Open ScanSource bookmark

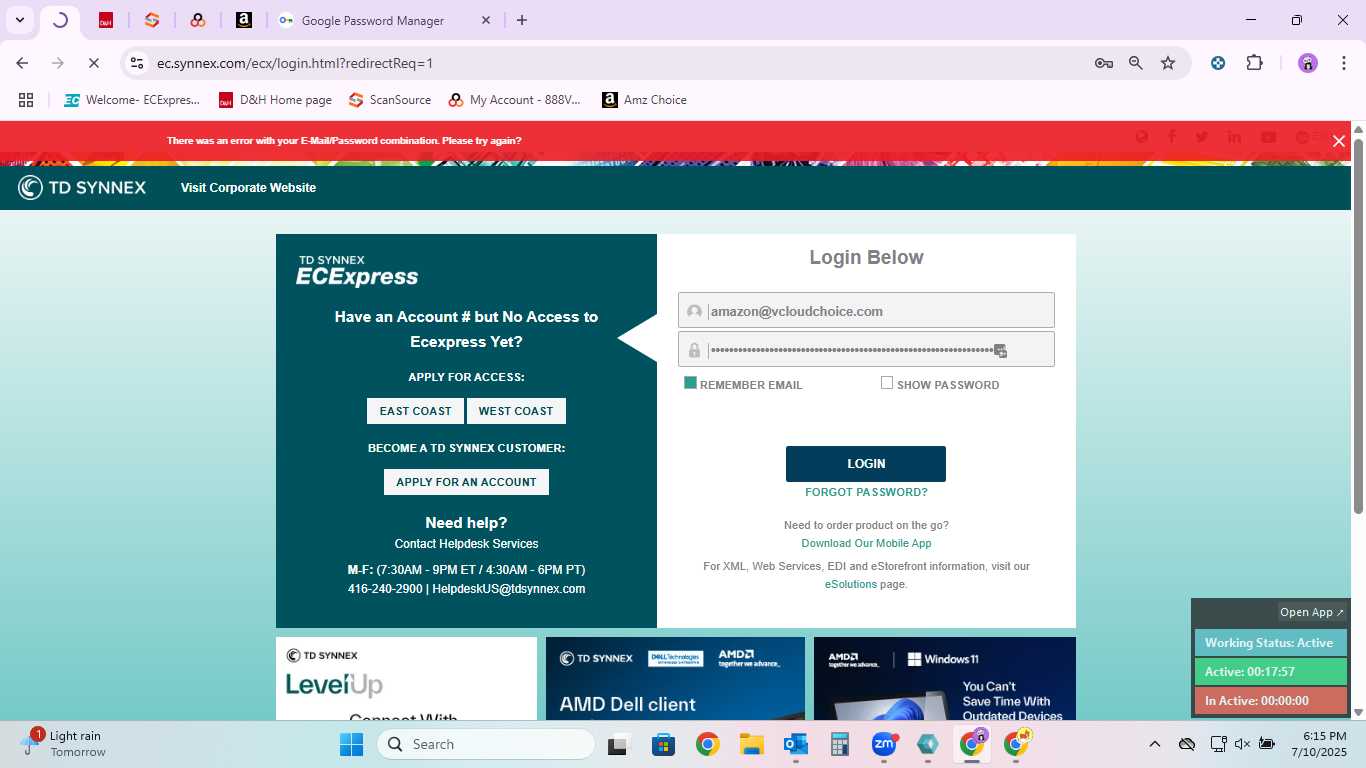tap(390, 100)
